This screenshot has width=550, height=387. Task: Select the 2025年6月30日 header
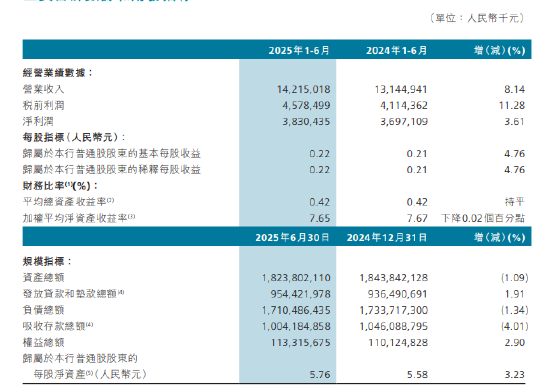292,238
